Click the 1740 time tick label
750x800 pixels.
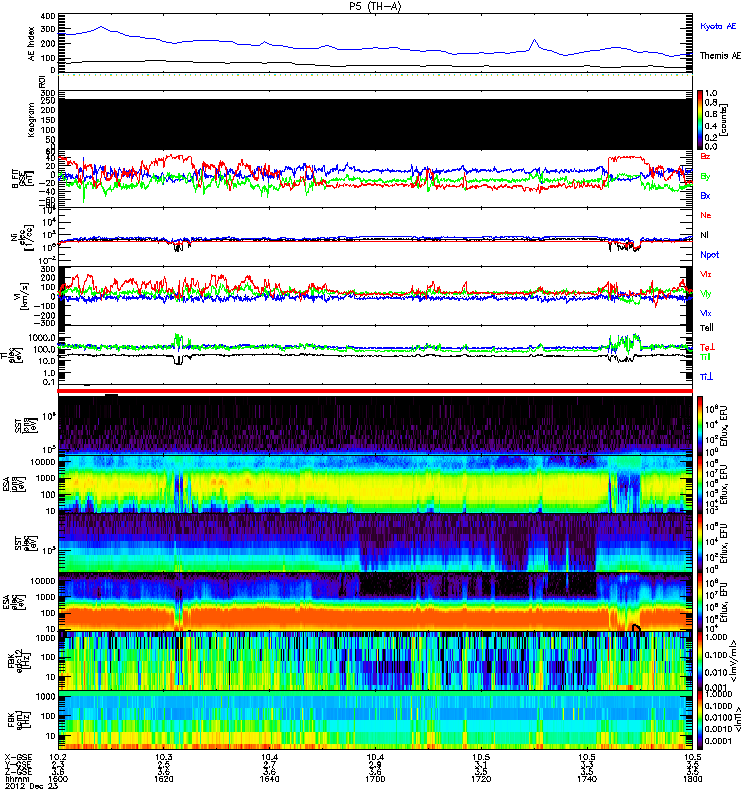click(x=587, y=779)
